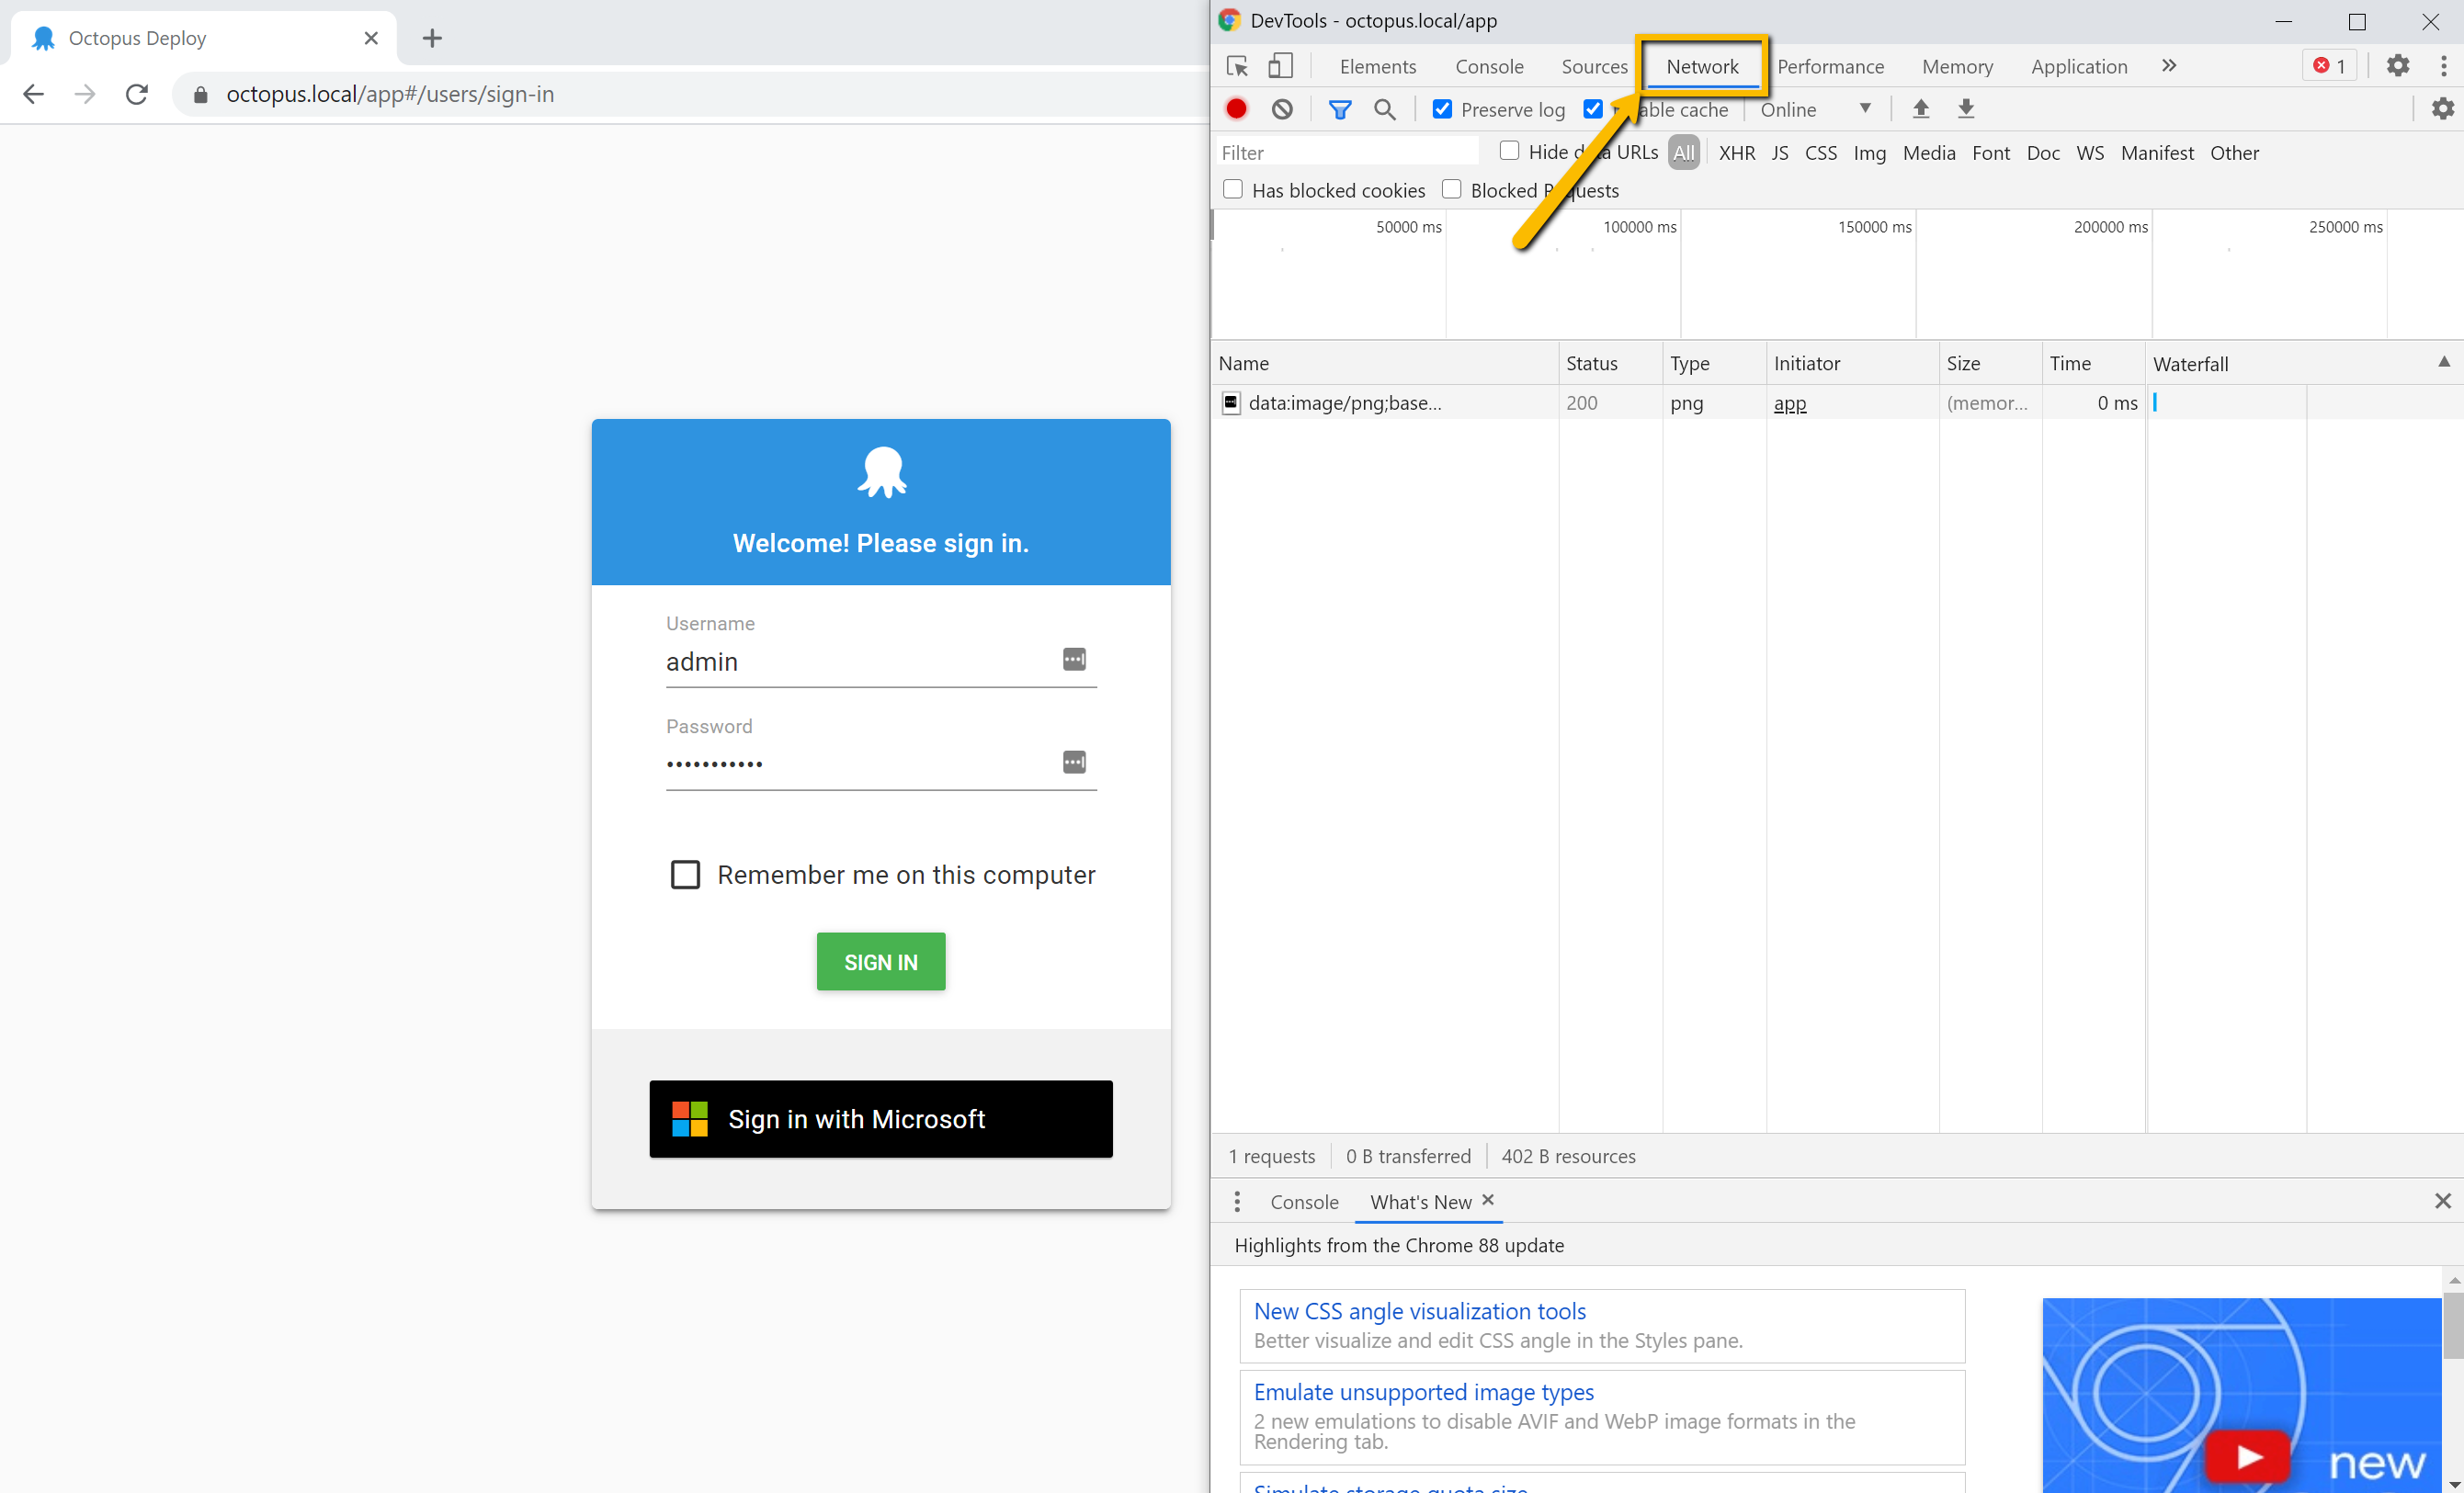This screenshot has height=1493, width=2464.
Task: Check the Remember me on this computer box
Action: pos(685,874)
